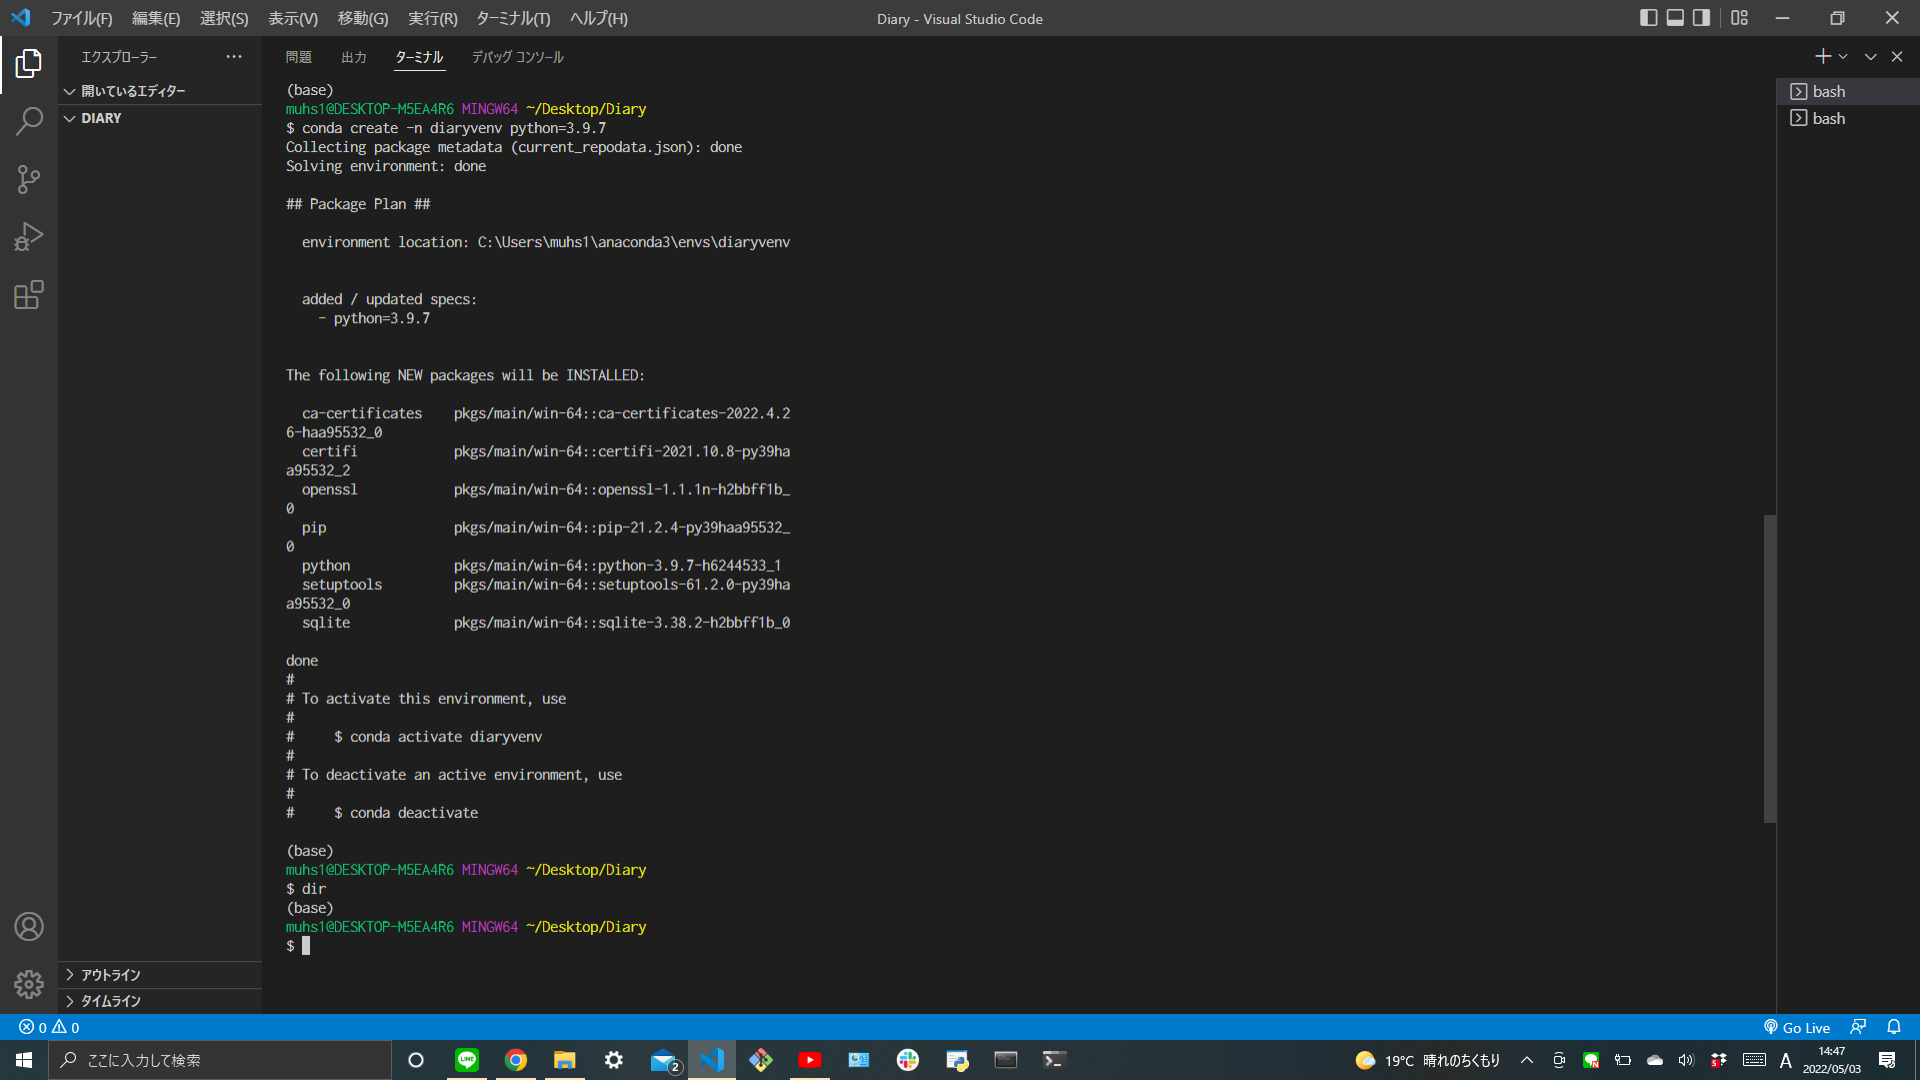Screen dimensions: 1920x1080
Task: Open the Windows action center icon
Action: [x=1887, y=1060]
